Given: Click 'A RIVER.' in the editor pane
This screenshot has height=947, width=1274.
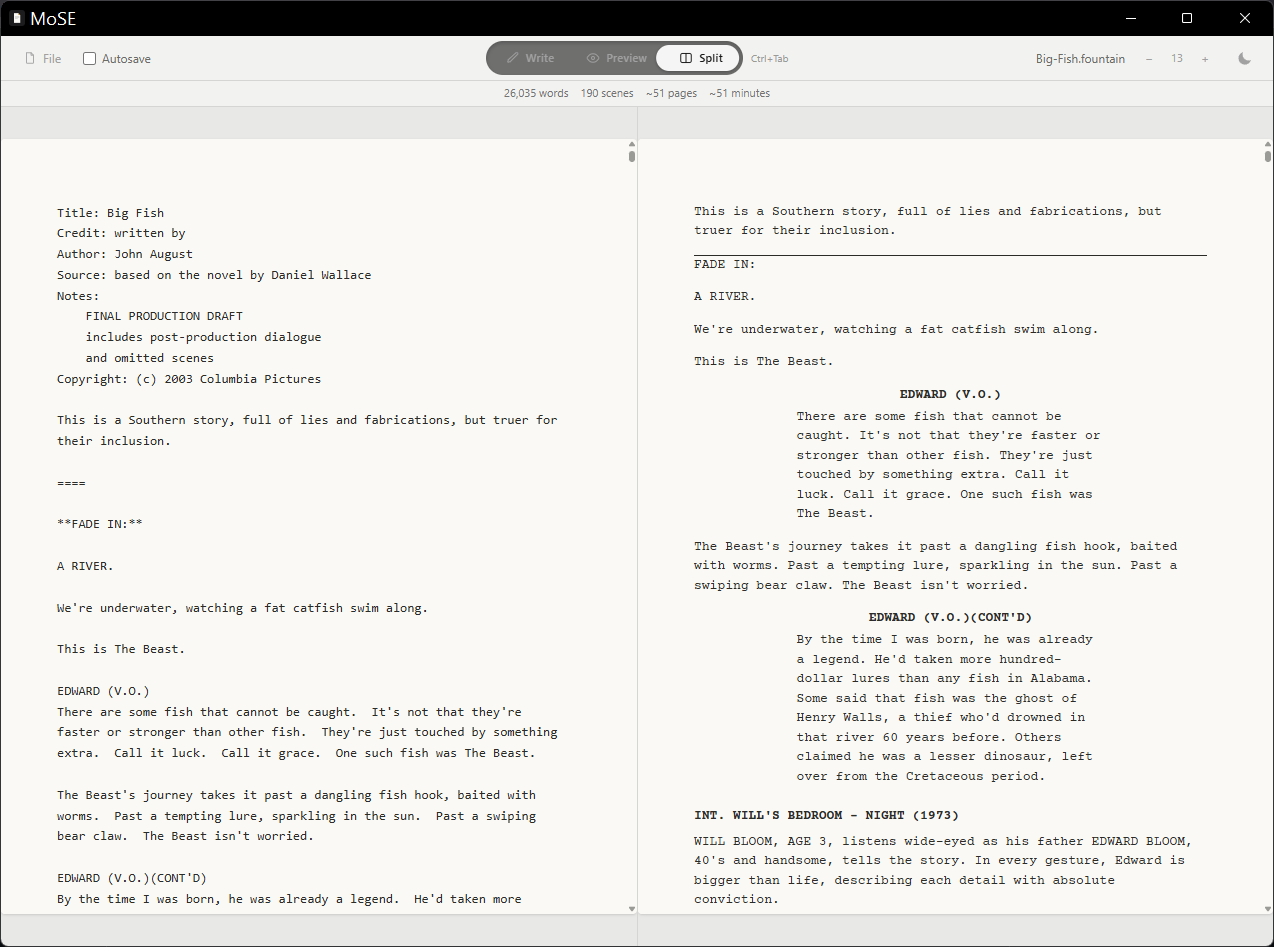Looking at the screenshot, I should click(x=85, y=566).
